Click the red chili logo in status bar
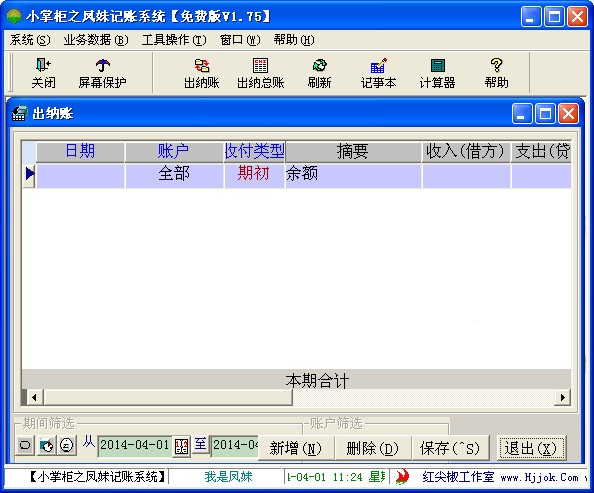594x493 pixels. tap(402, 476)
